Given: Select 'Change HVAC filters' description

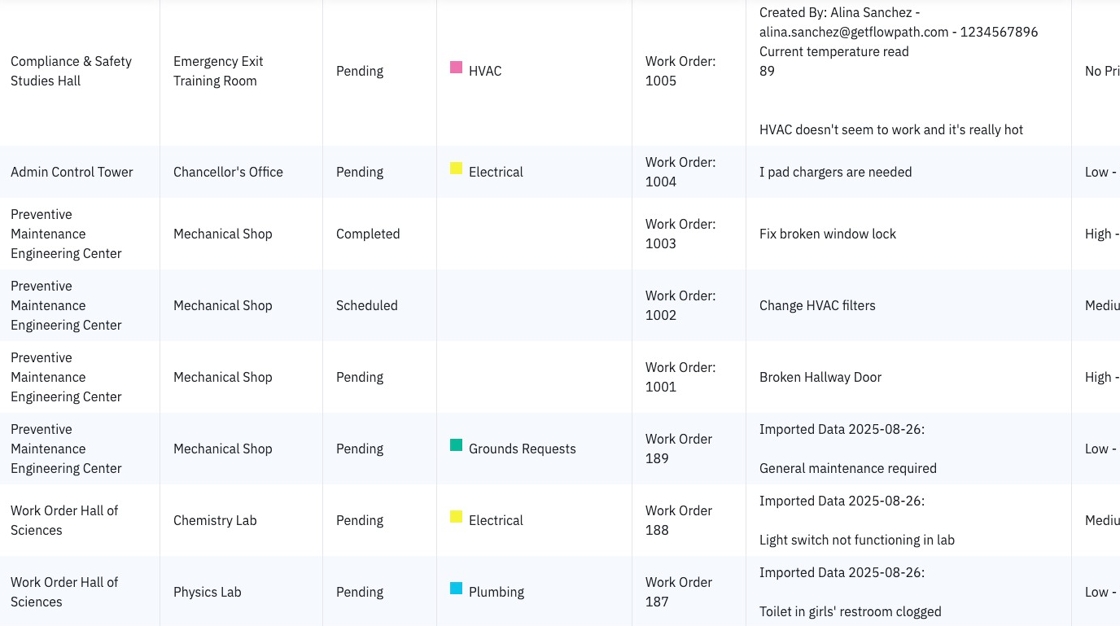Looking at the screenshot, I should pyautogui.click(x=817, y=305).
